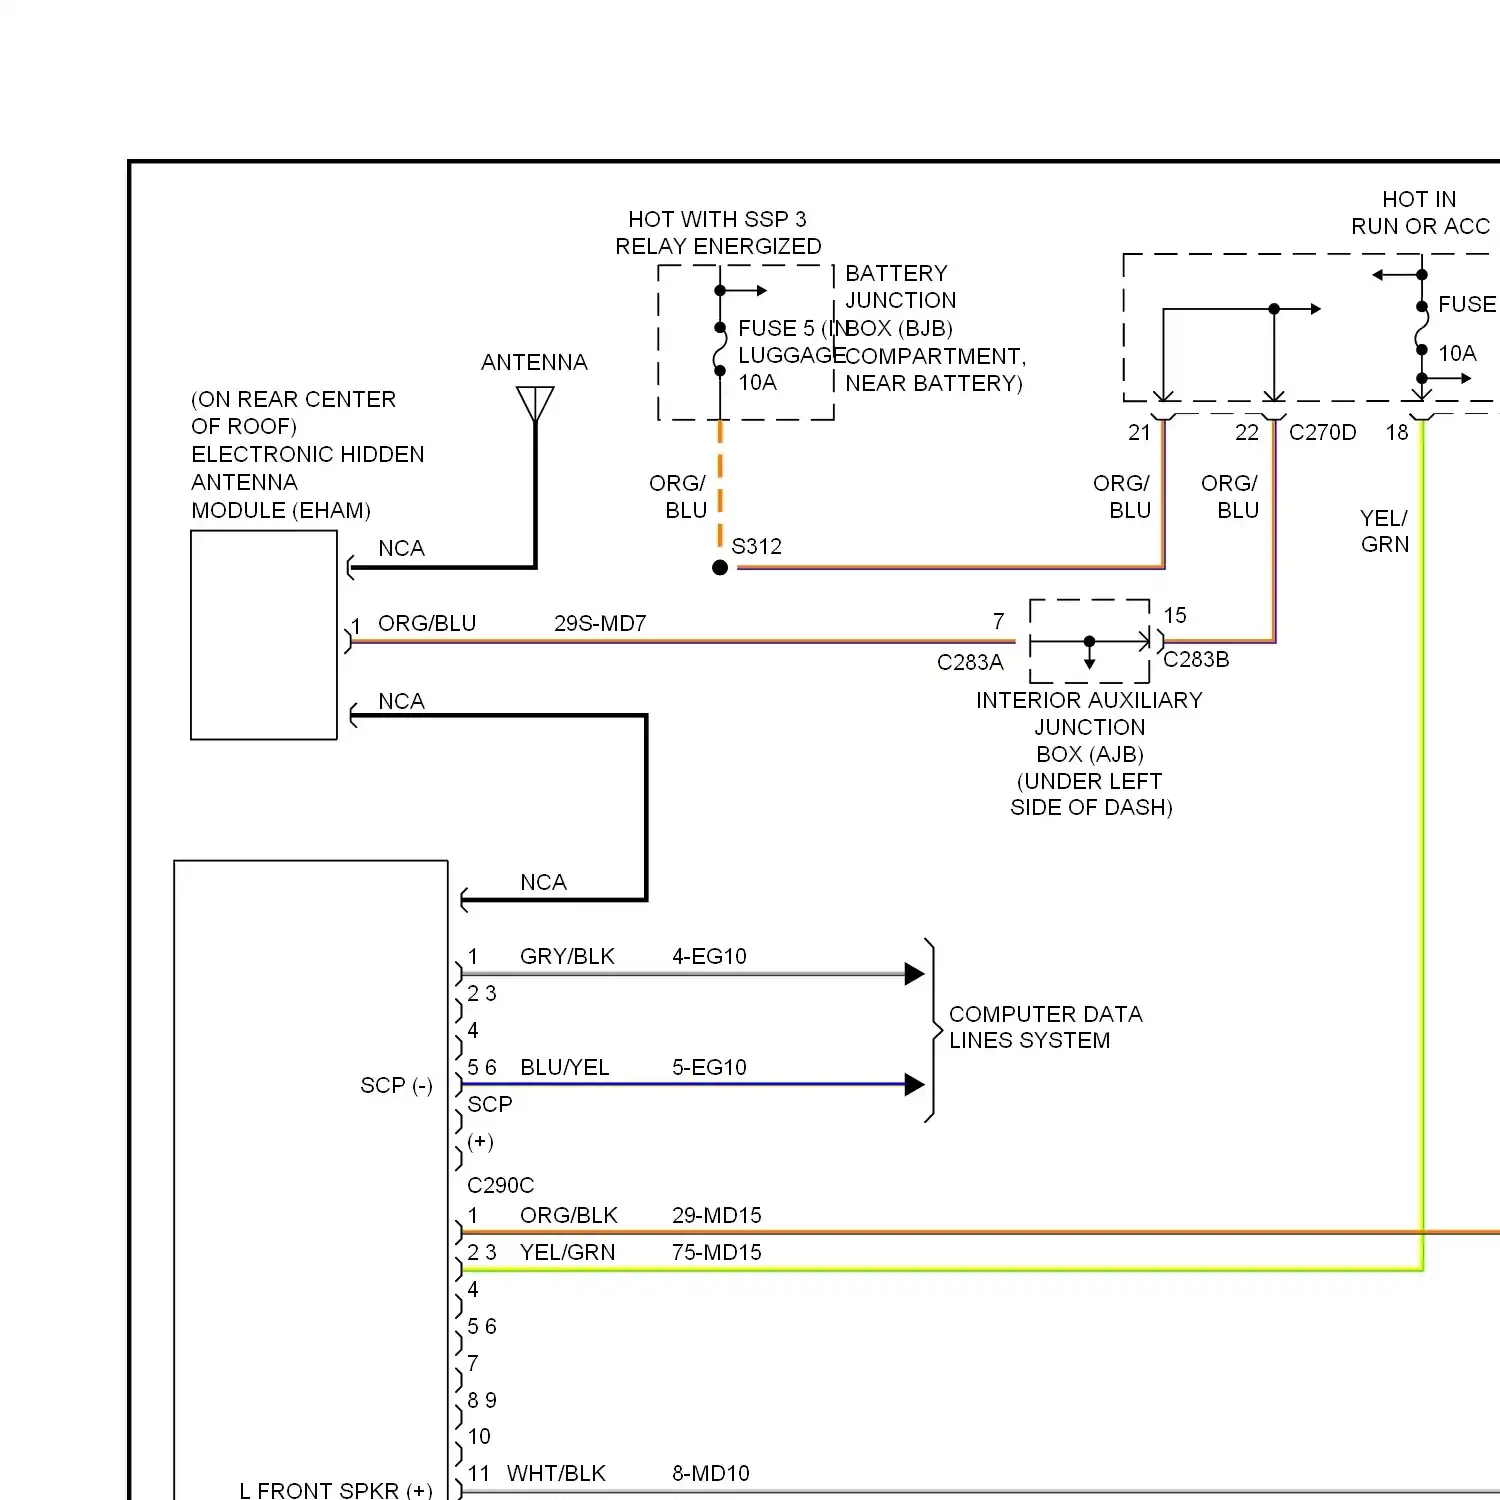Click YEL/GRN label on C290C pin 2 3
1500x1500 pixels.
pyautogui.click(x=567, y=1252)
